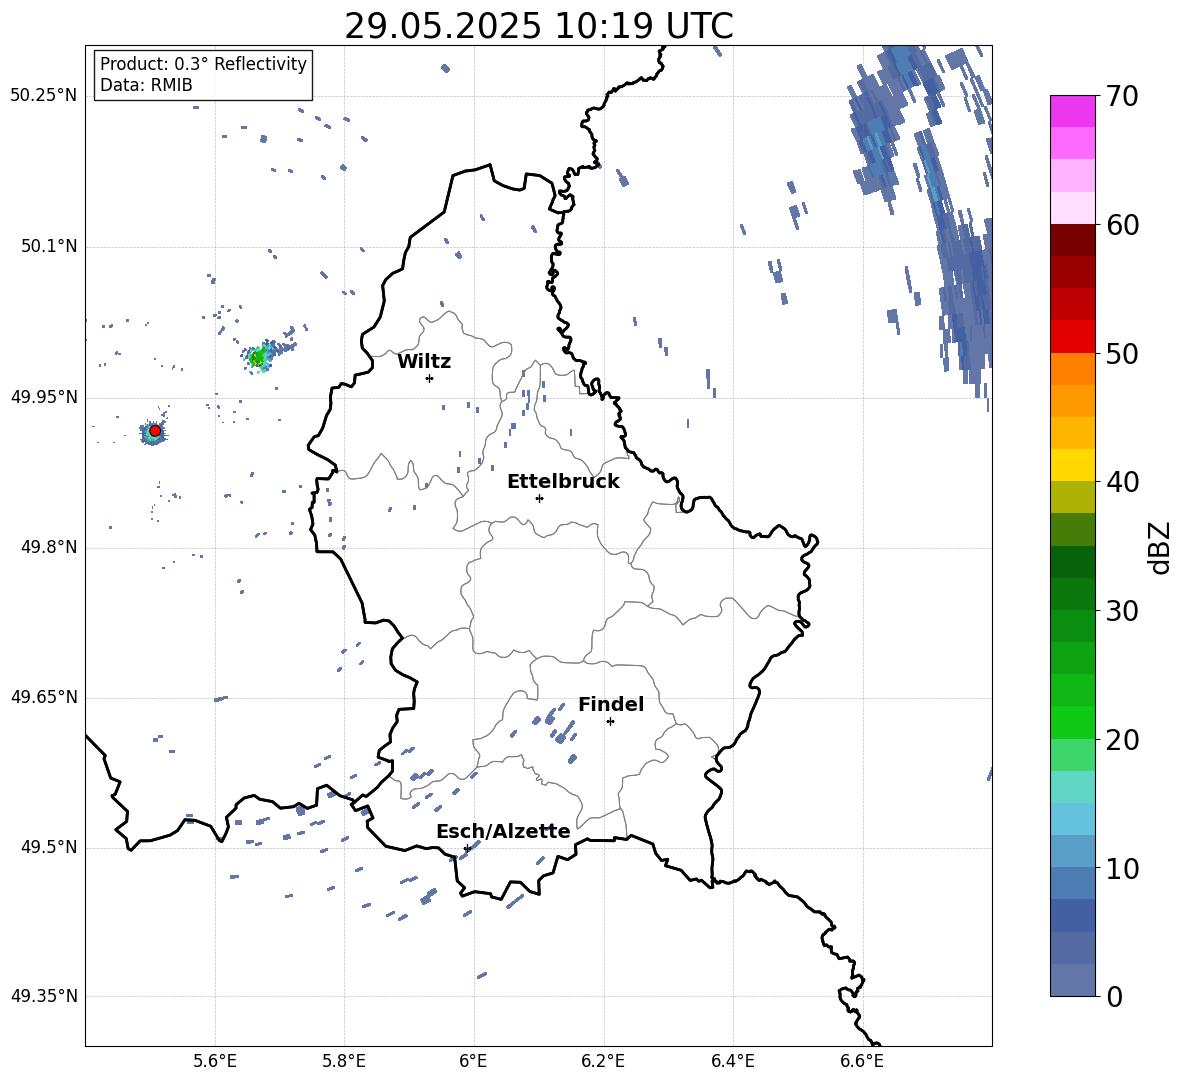The height and width of the screenshot is (1081, 1184).
Task: Click the Findel cross marker
Action: coord(610,722)
